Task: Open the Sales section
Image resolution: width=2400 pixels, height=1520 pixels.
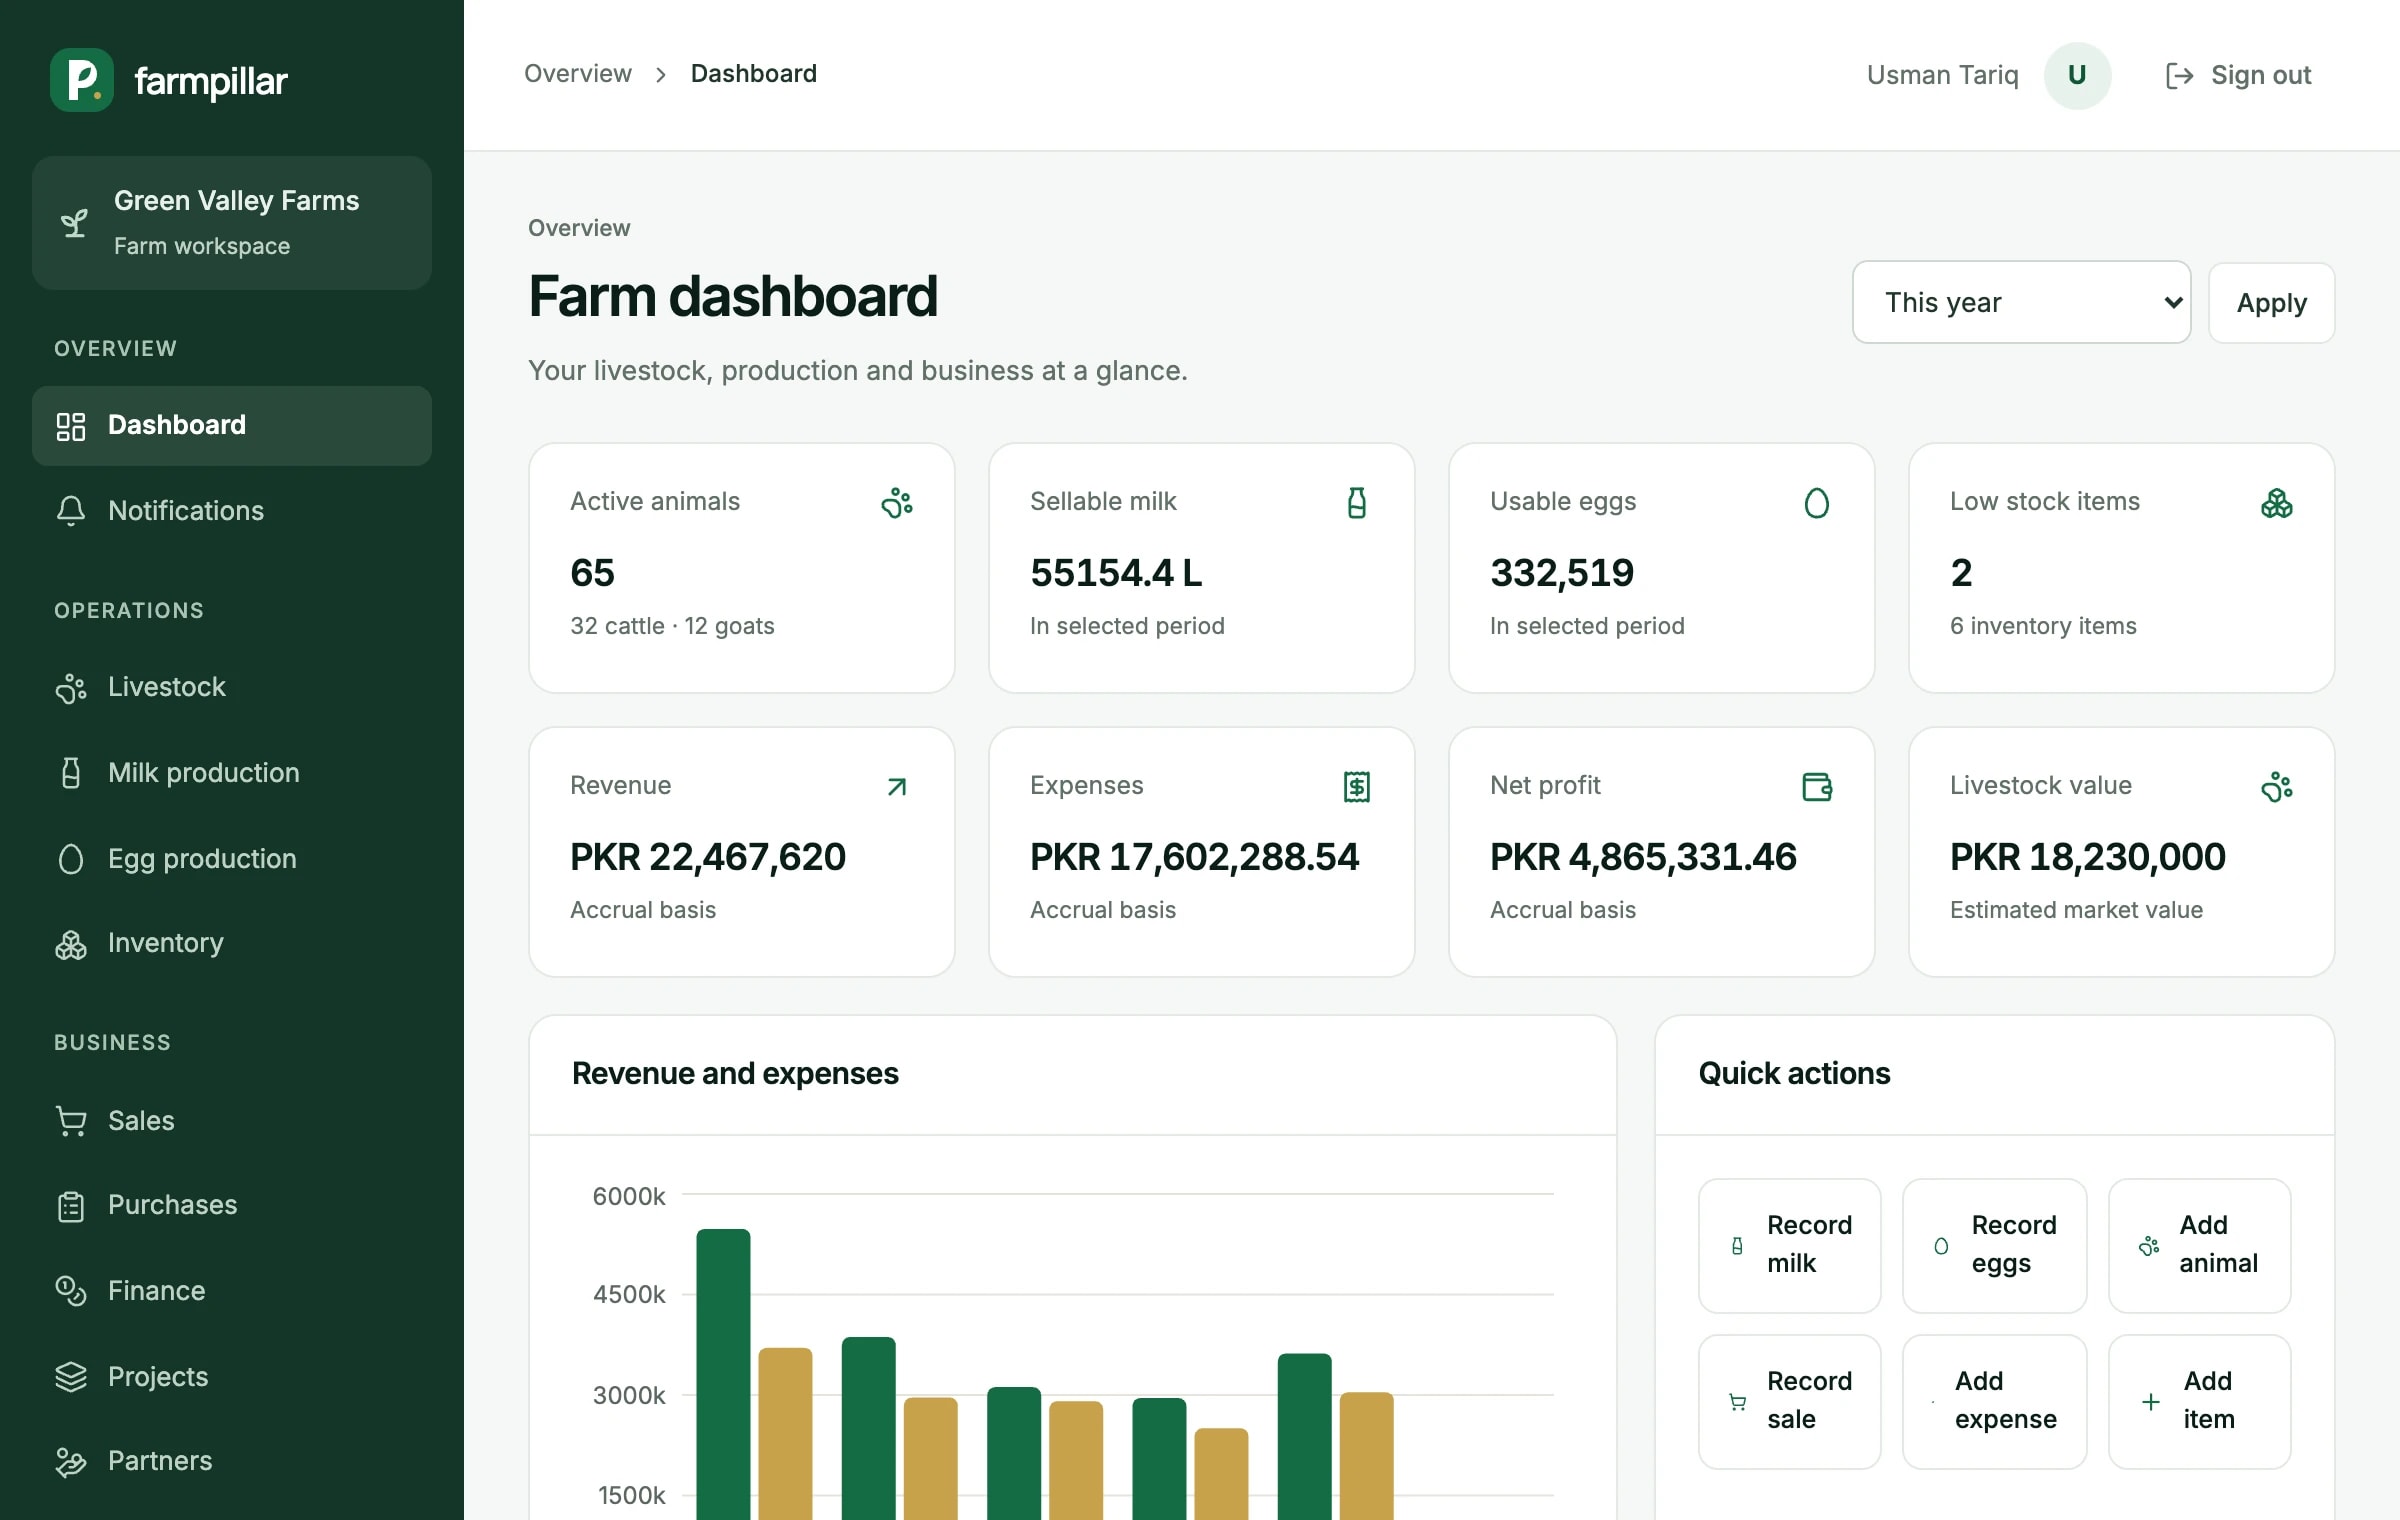Action: coord(232,1121)
